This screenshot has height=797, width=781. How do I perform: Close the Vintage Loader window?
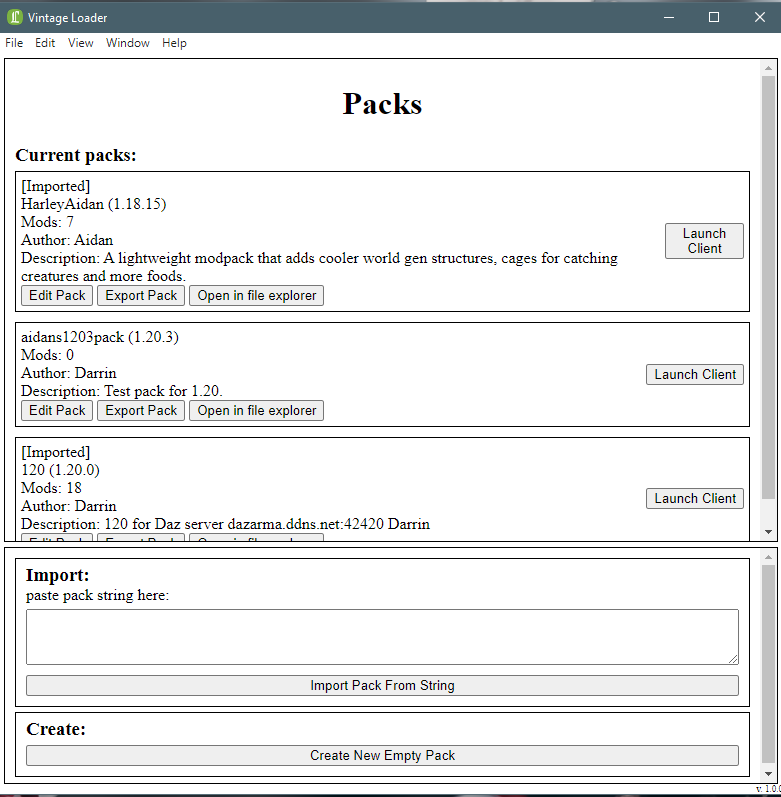click(760, 17)
